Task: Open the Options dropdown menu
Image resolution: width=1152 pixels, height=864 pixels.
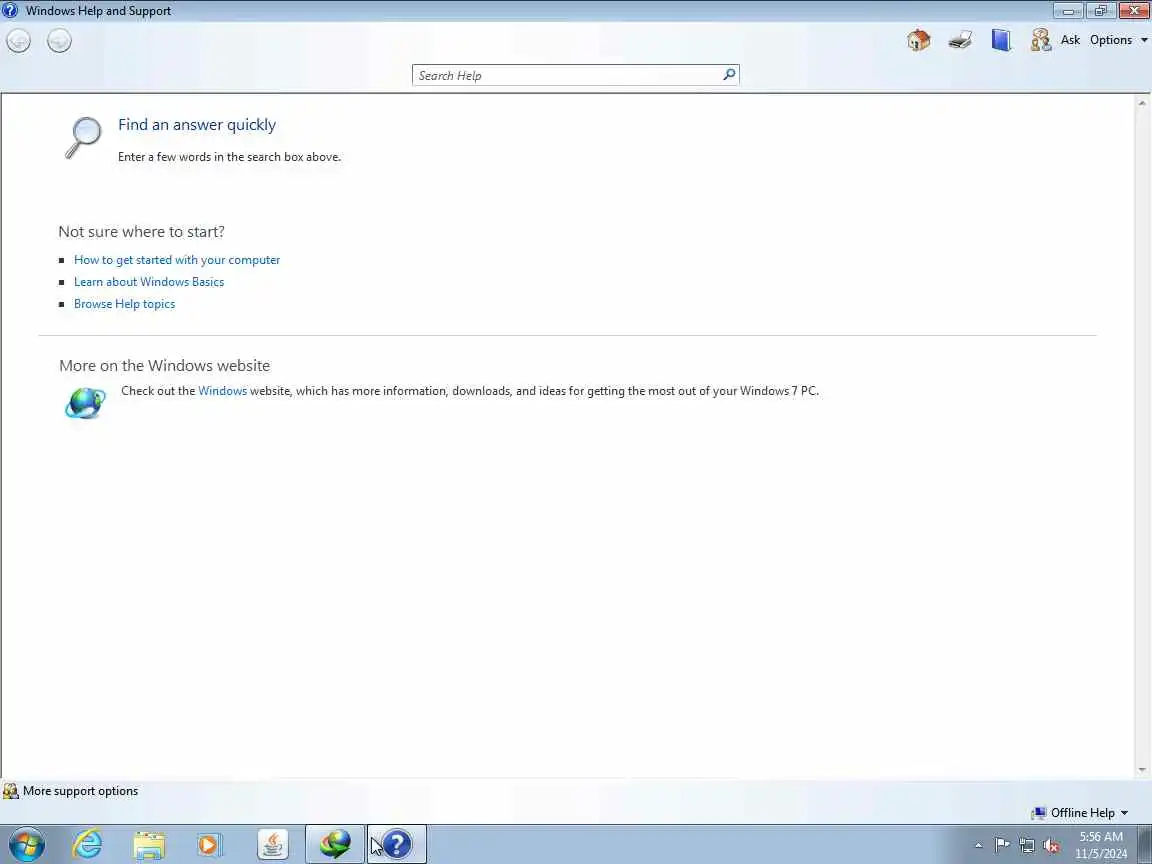Action: point(1118,40)
